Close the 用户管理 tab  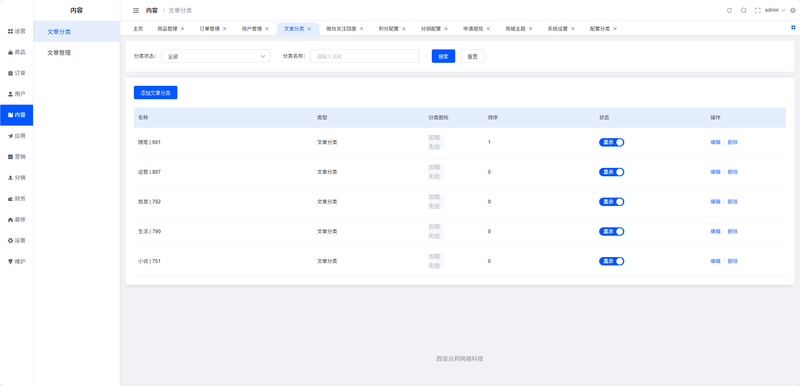point(267,29)
